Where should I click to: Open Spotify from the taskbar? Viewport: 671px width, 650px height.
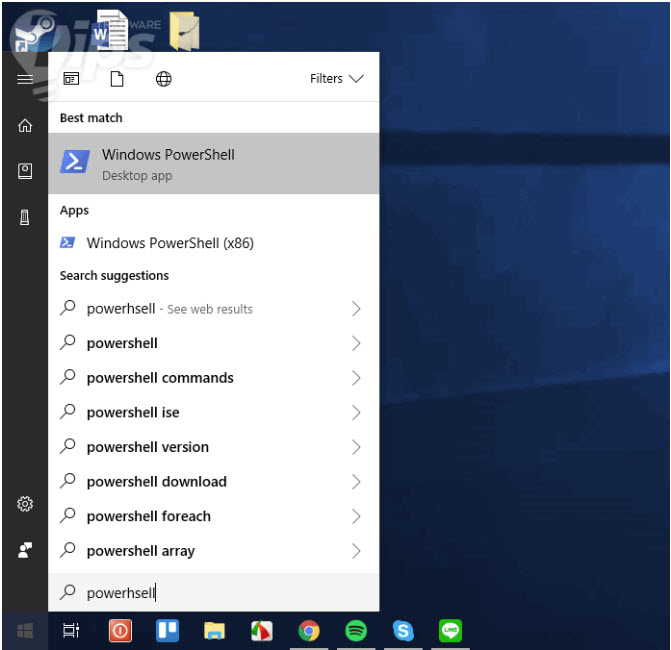pyautogui.click(x=356, y=630)
